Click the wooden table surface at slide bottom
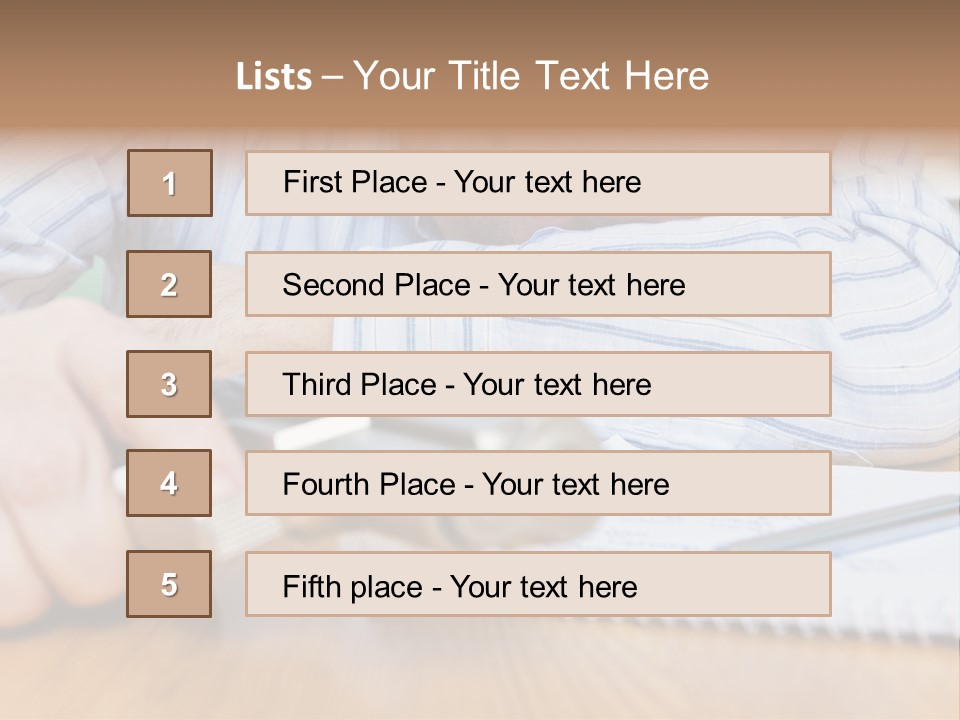The height and width of the screenshot is (720, 960). 480,670
